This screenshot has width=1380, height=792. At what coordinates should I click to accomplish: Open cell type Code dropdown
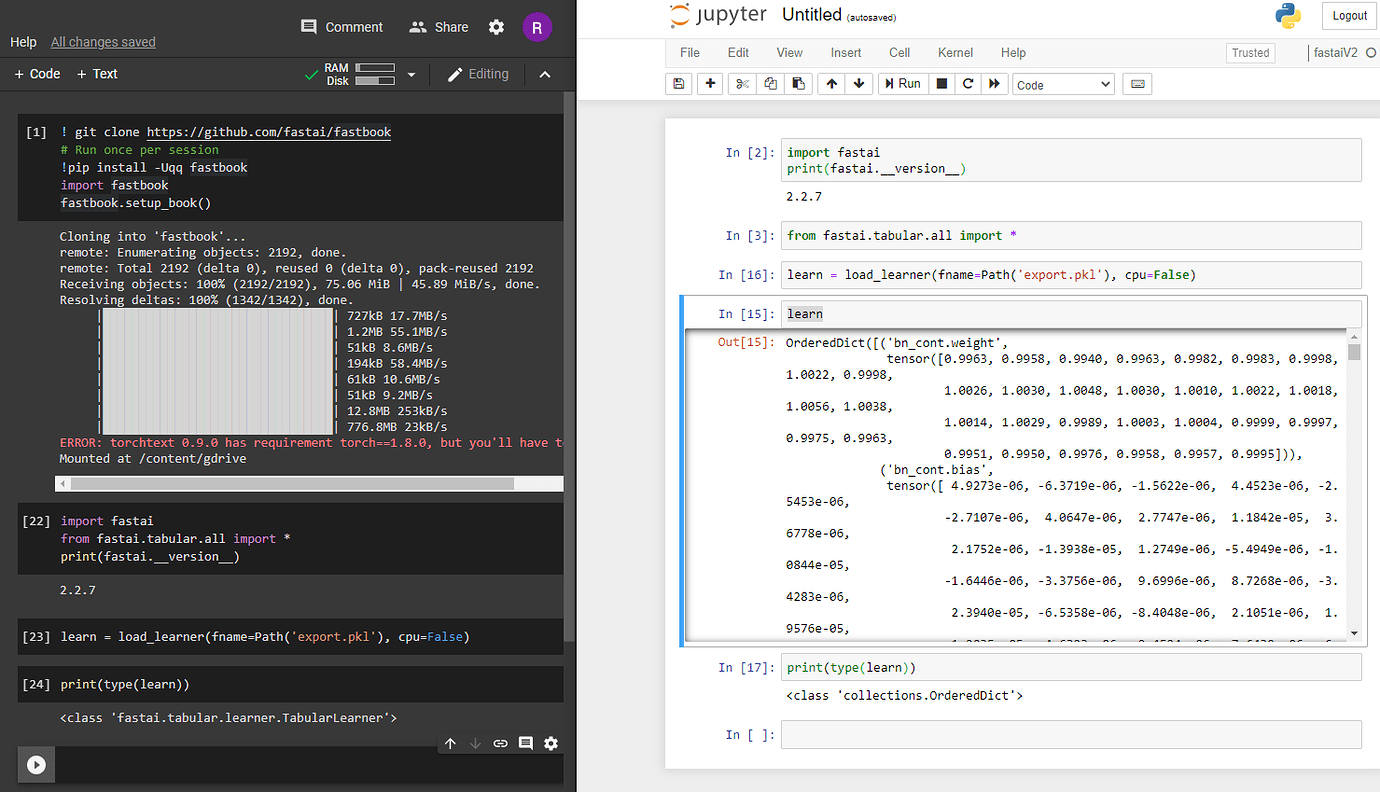(x=1063, y=85)
